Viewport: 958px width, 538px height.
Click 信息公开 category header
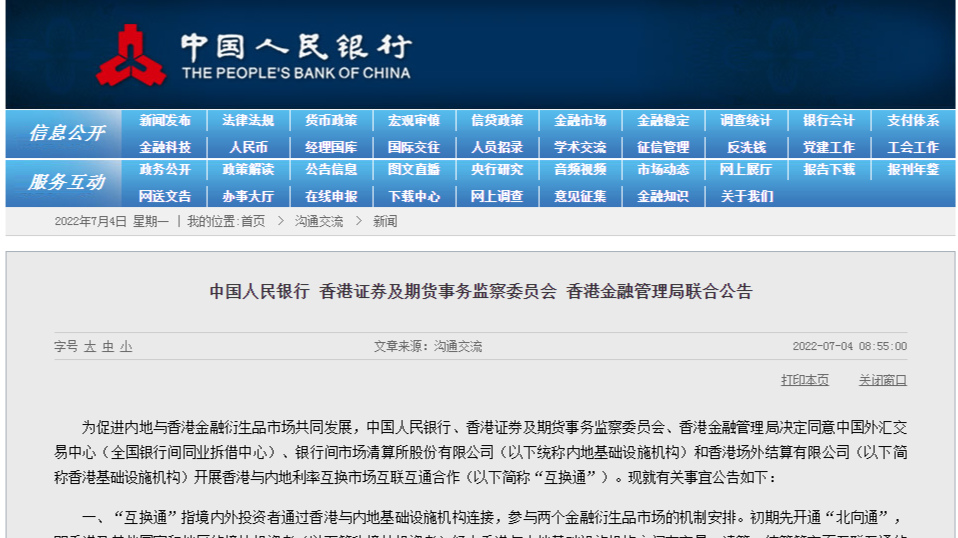pyautogui.click(x=67, y=133)
